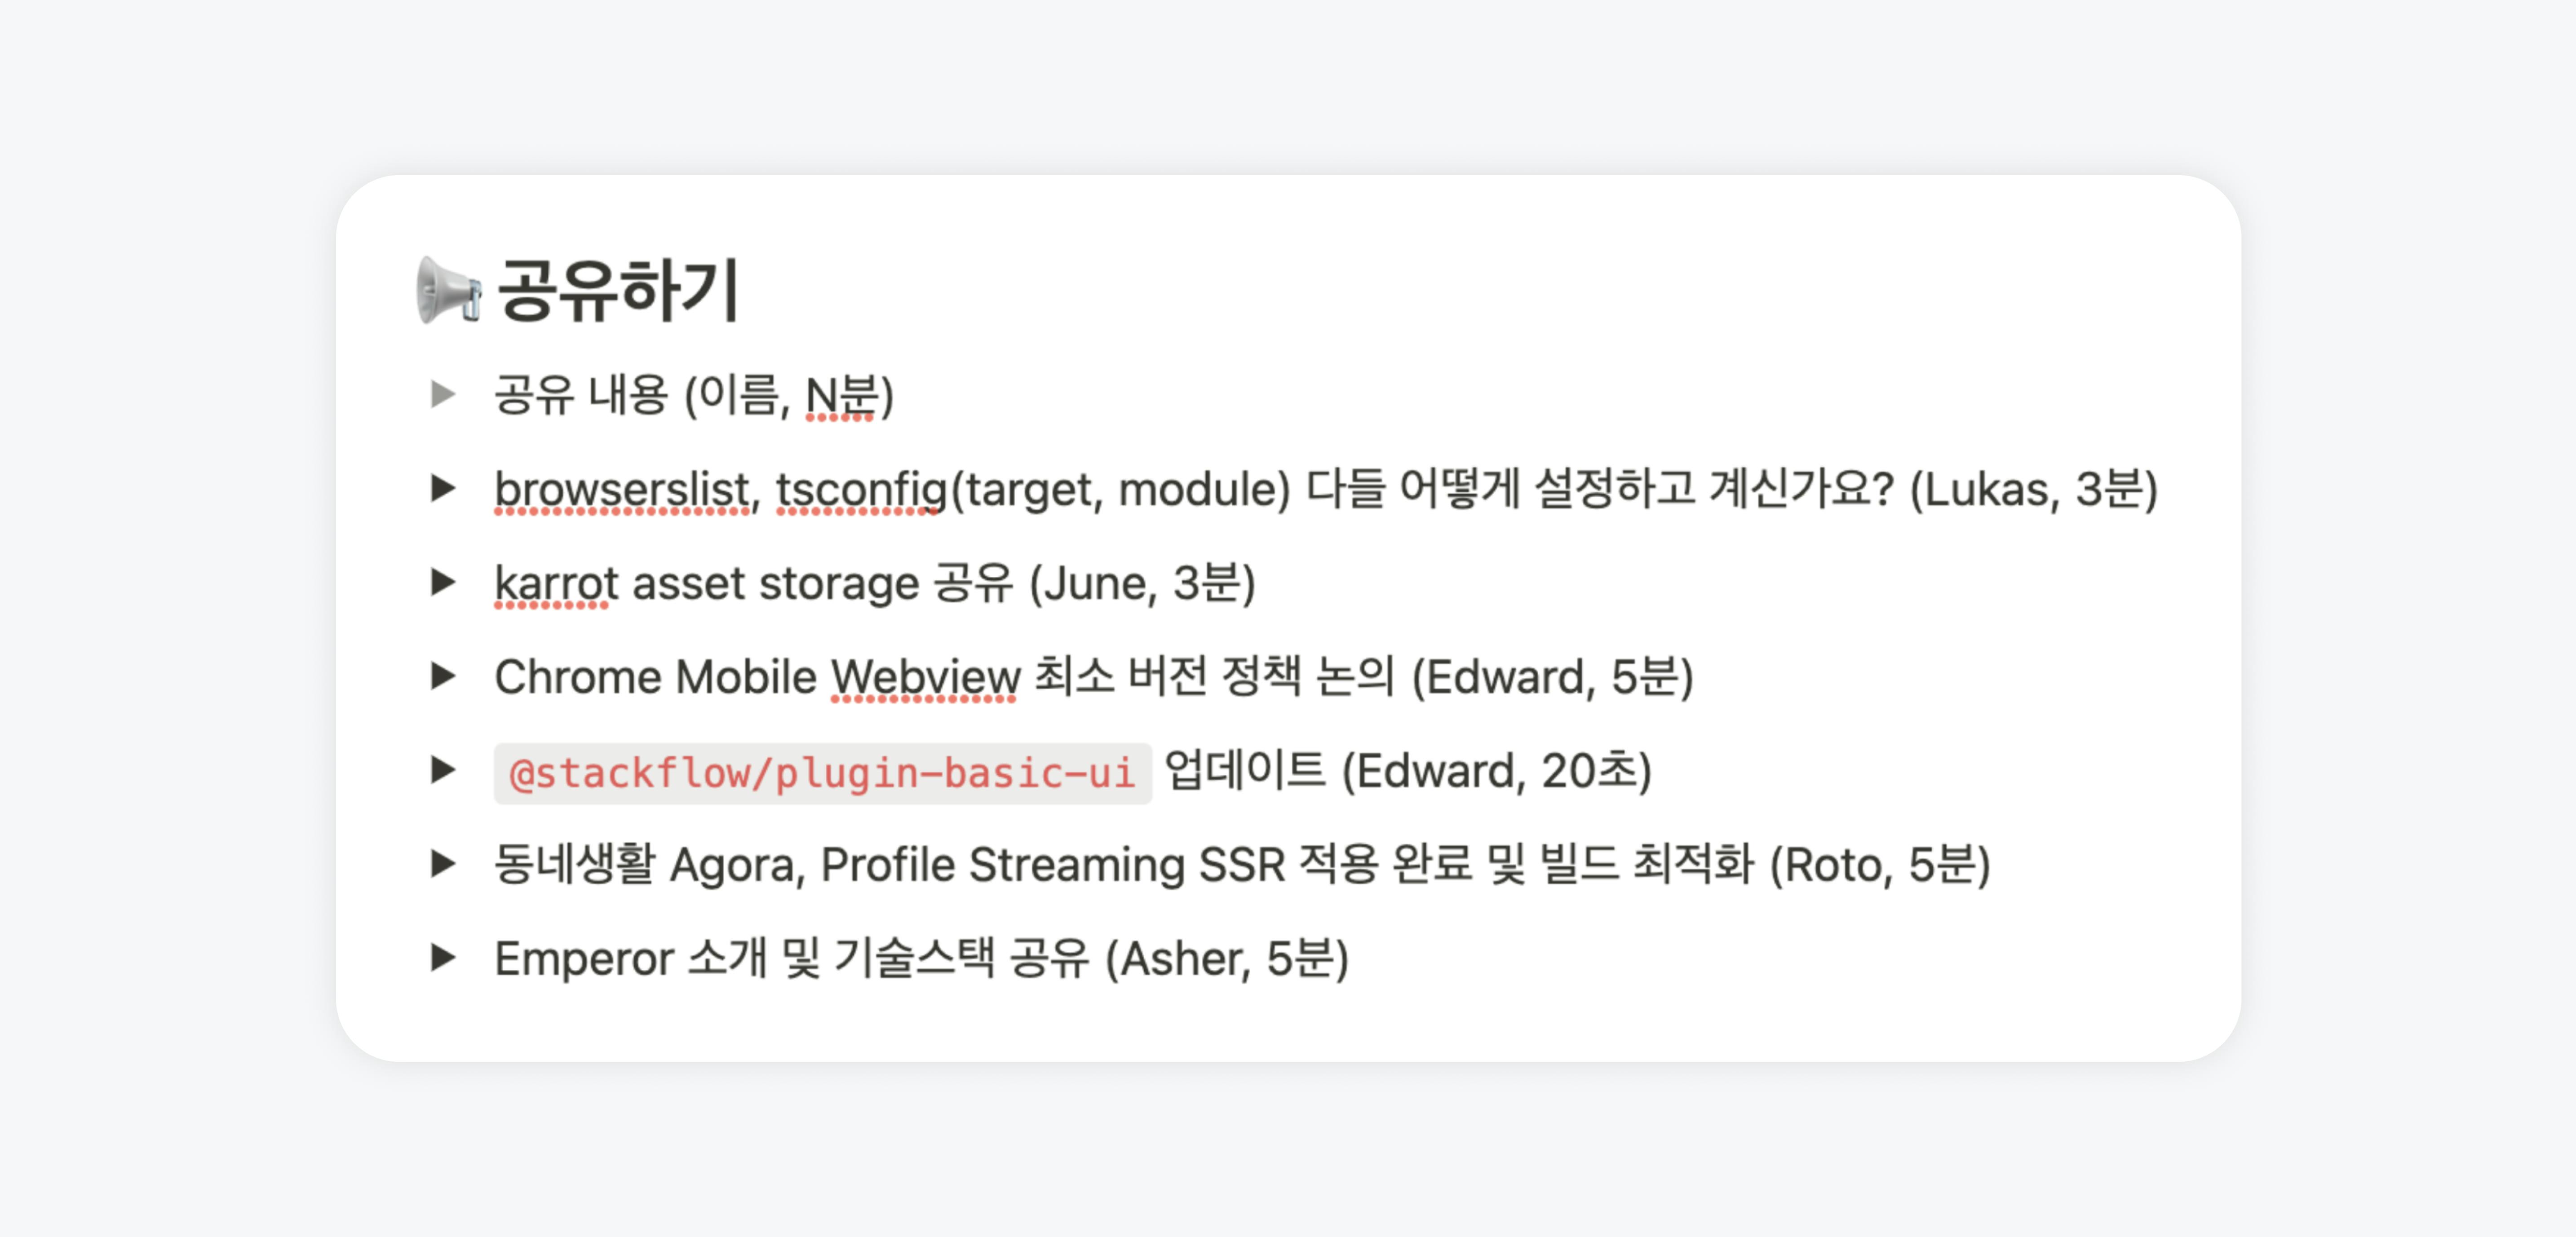Screen dimensions: 2576x1237
Task: Click the megaphone emoji icon
Action: tap(448, 290)
